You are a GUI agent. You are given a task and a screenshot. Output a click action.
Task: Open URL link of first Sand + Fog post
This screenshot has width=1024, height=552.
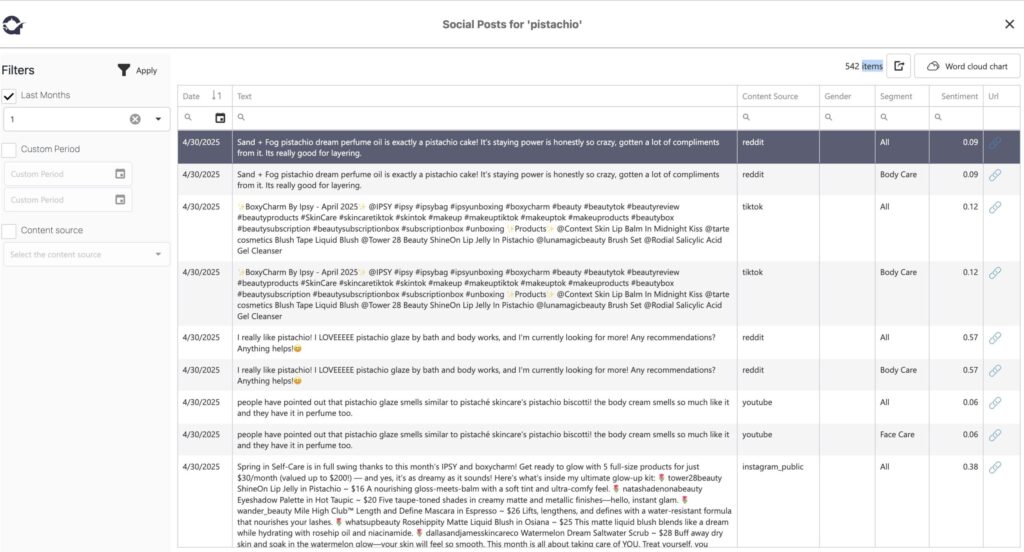click(x=995, y=143)
